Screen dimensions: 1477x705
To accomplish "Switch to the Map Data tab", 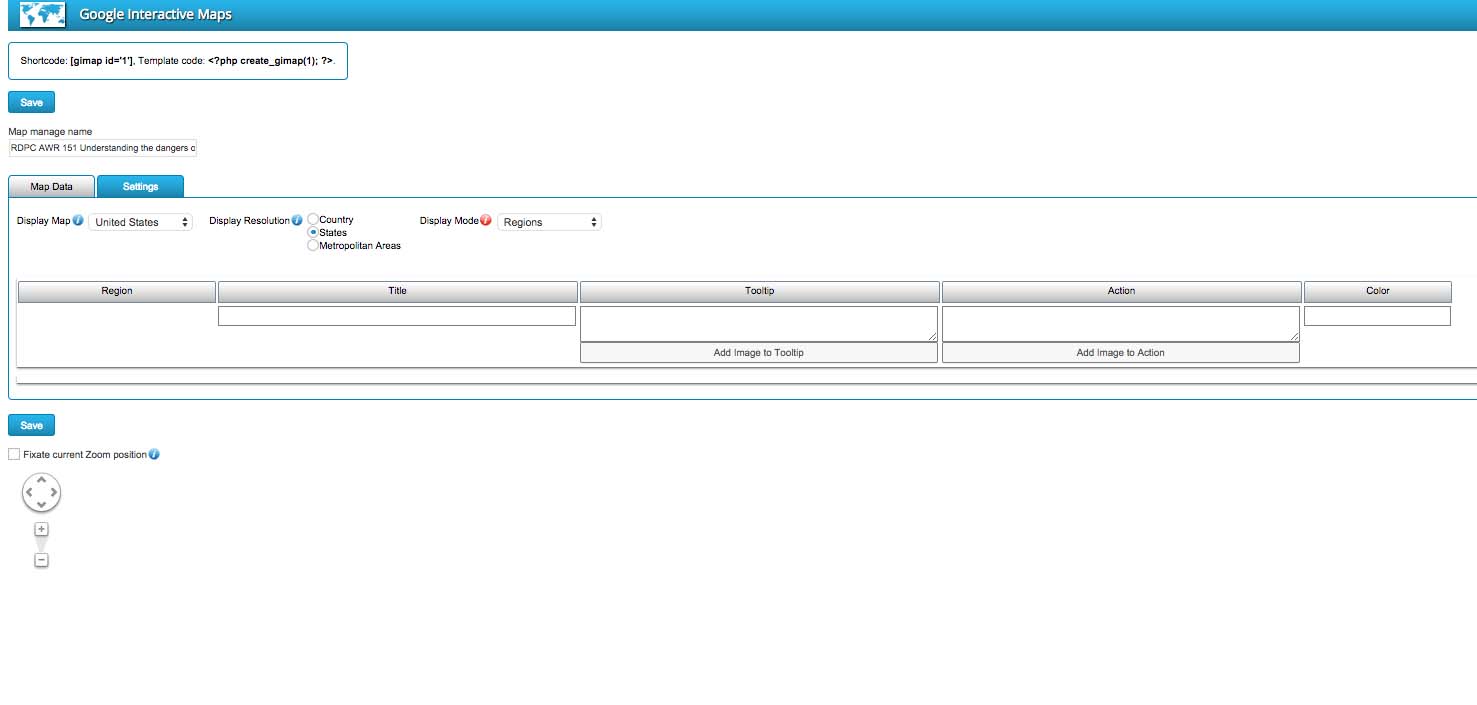I will pos(51,186).
